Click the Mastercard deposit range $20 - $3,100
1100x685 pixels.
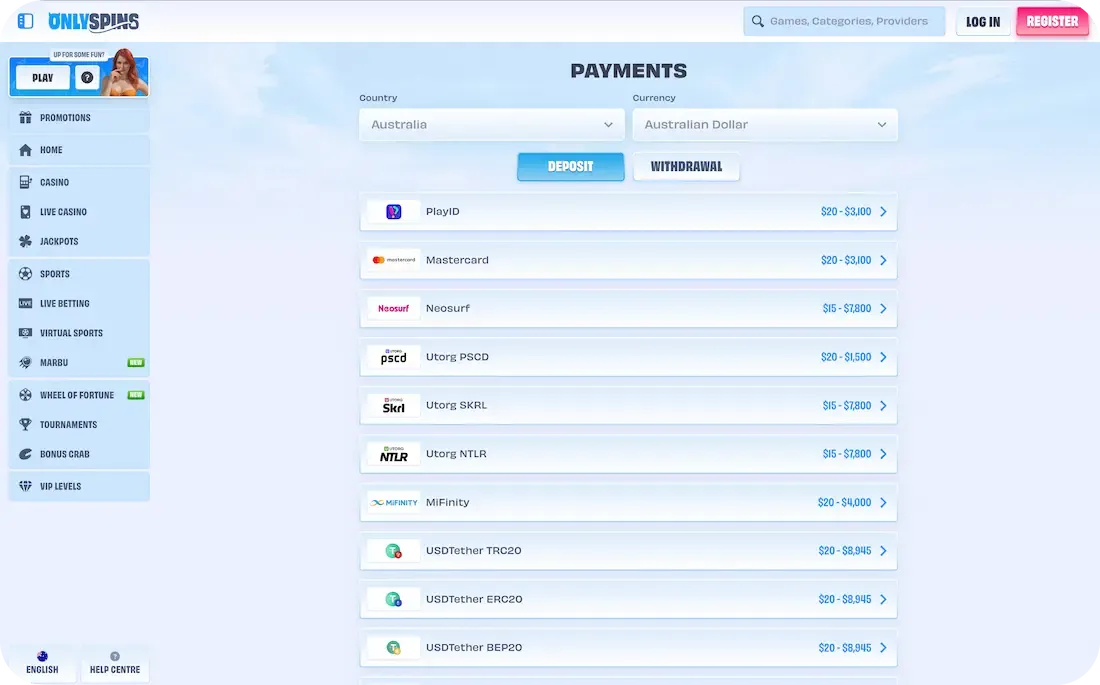846,260
